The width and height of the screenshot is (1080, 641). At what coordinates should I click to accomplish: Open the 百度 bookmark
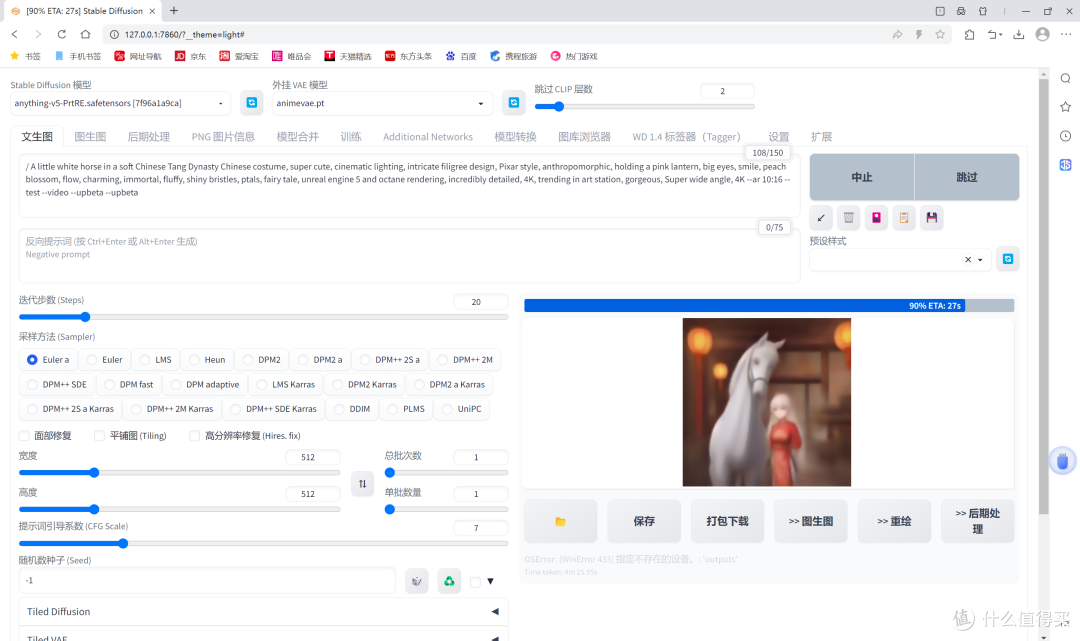461,56
